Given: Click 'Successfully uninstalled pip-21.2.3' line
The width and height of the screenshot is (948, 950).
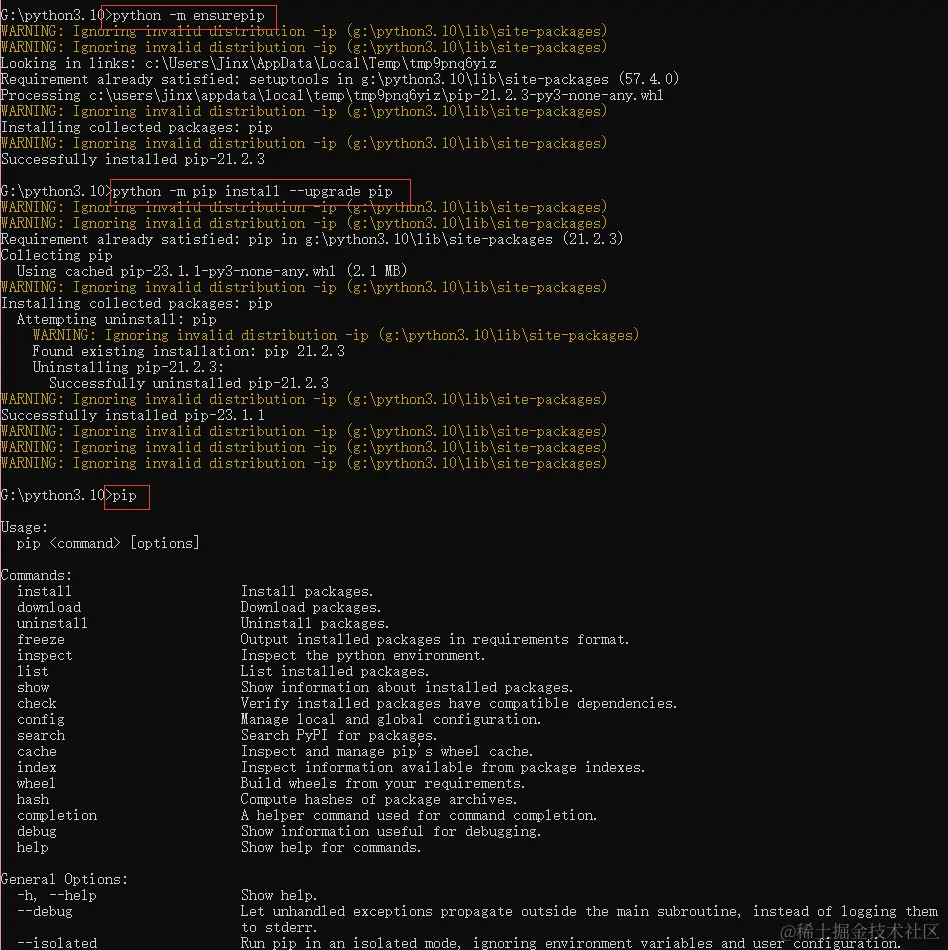Looking at the screenshot, I should click(189, 383).
